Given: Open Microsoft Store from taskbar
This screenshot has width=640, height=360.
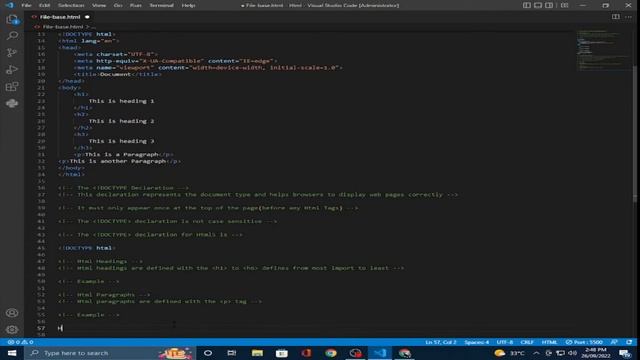Looking at the screenshot, I should coord(282,353).
